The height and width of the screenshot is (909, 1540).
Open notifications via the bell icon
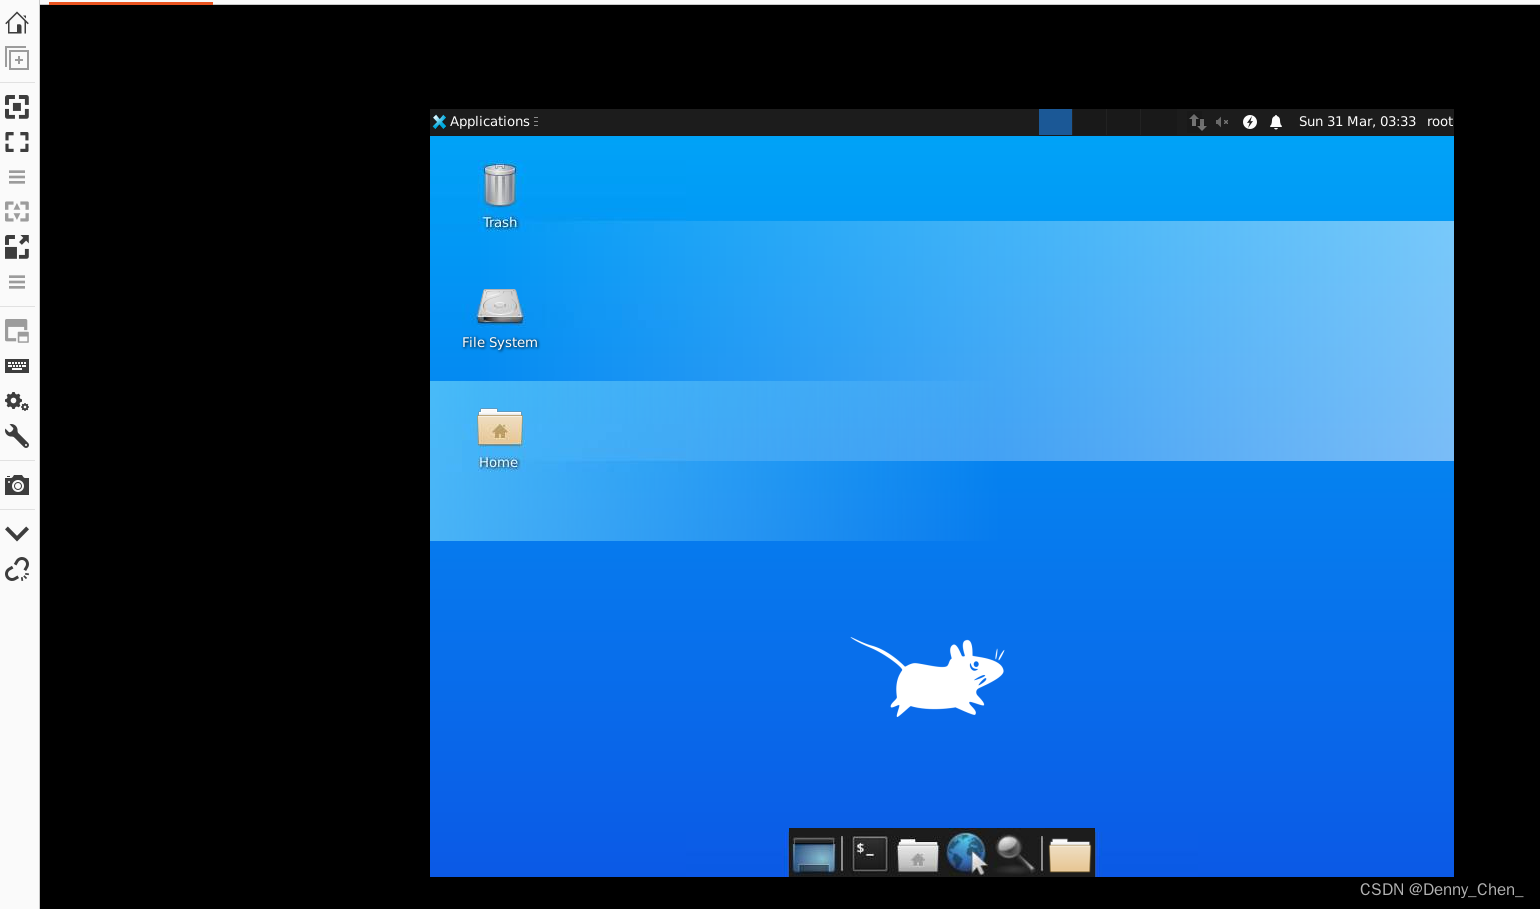coord(1276,122)
